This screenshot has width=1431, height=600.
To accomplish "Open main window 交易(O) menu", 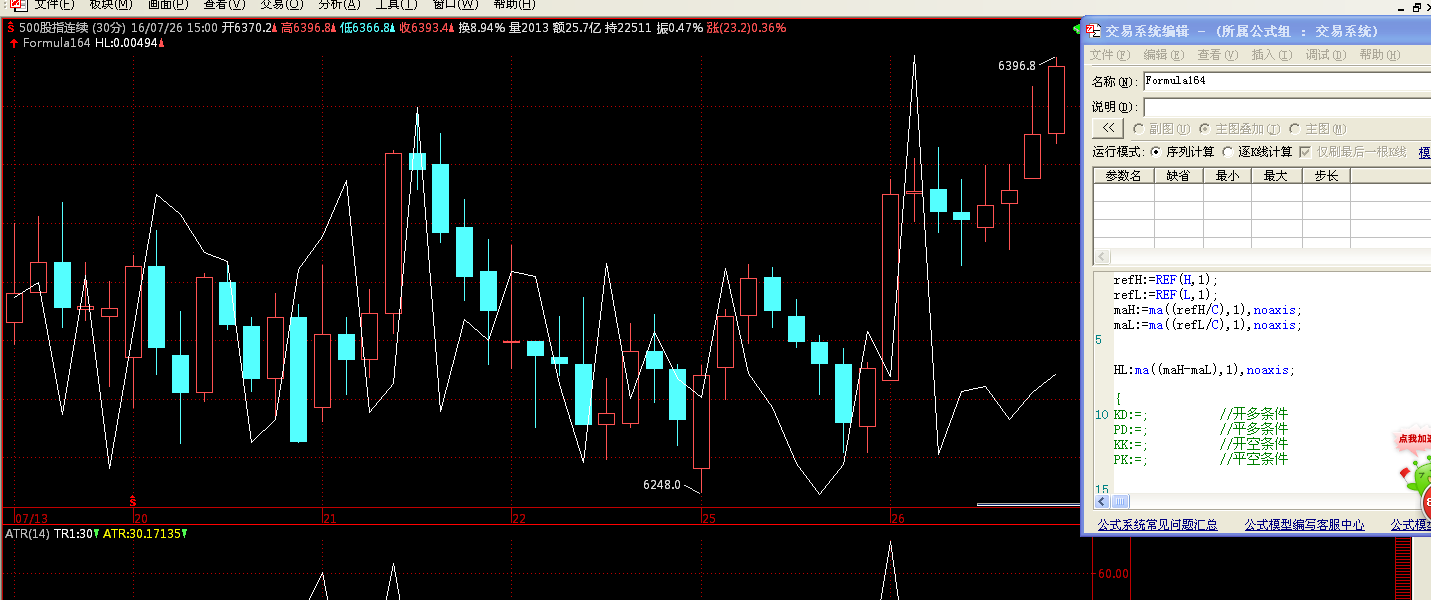I will click(281, 5).
